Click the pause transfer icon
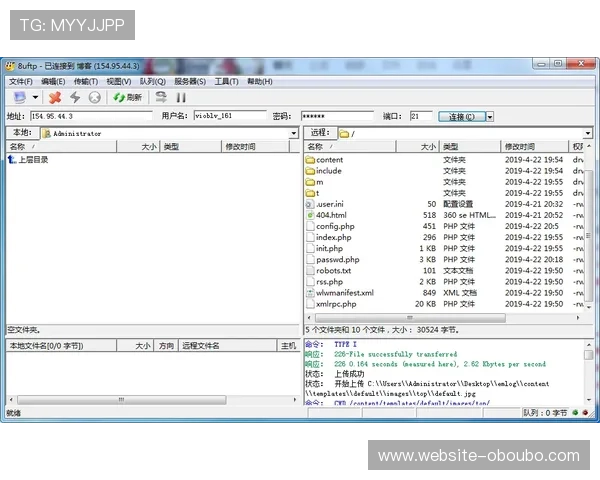The width and height of the screenshot is (600, 480). [x=181, y=97]
